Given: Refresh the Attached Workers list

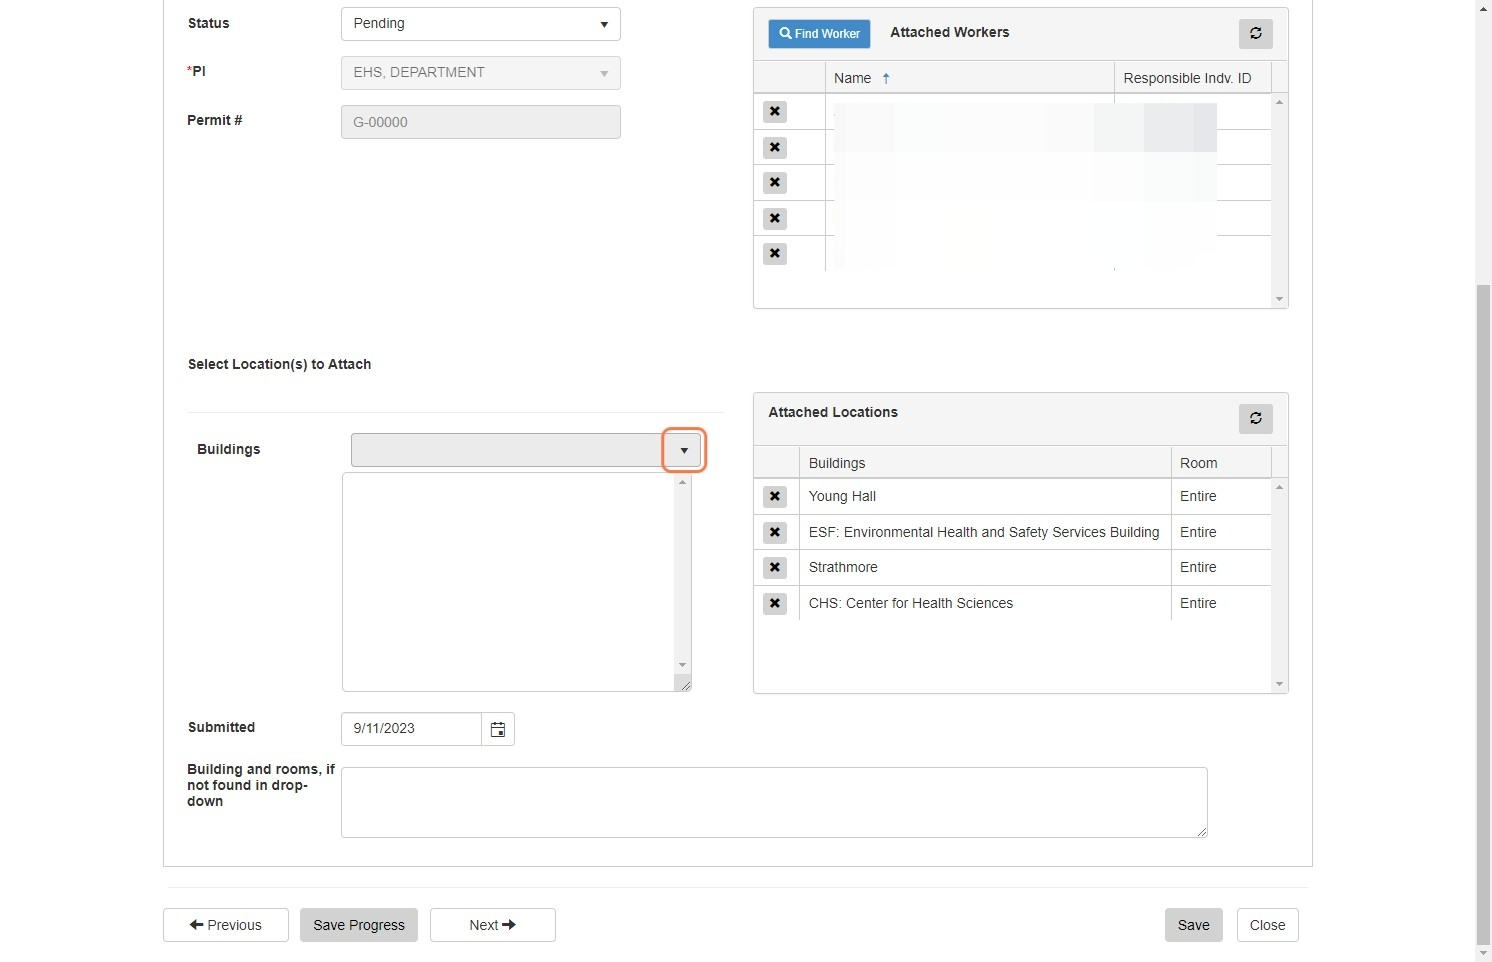Looking at the screenshot, I should point(1255,33).
